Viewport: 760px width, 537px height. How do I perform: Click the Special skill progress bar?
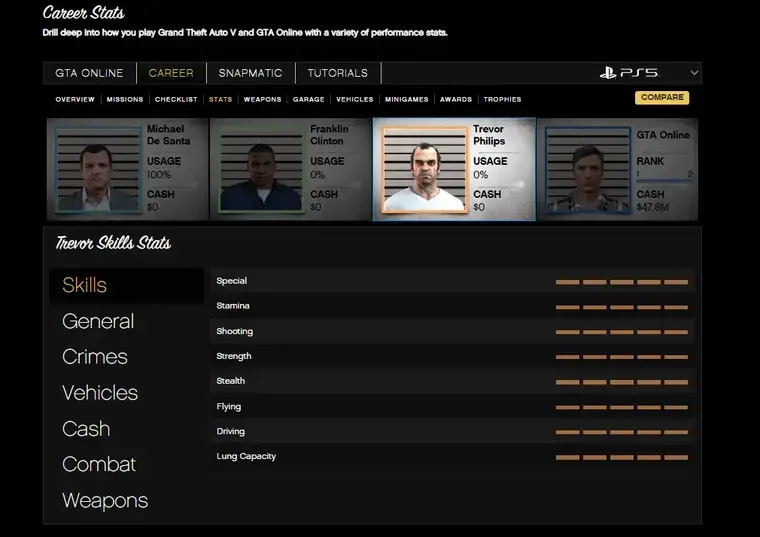621,282
